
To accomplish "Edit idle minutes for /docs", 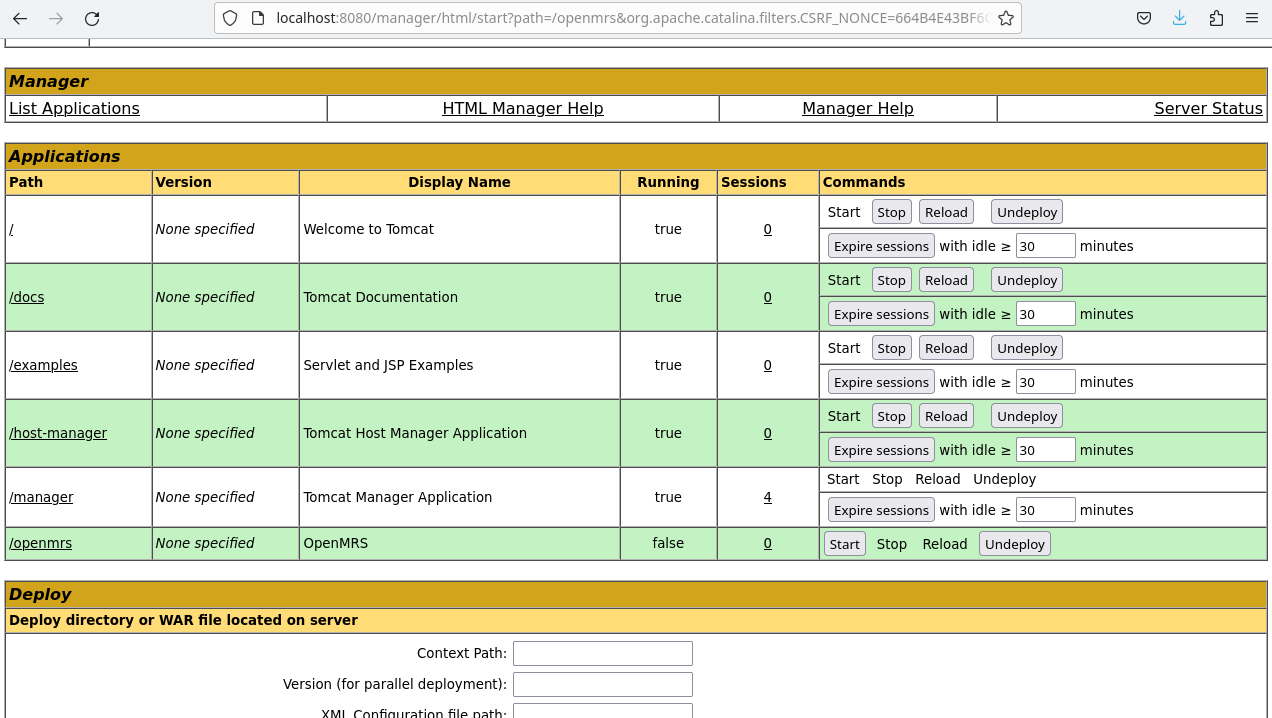I will [x=1045, y=314].
